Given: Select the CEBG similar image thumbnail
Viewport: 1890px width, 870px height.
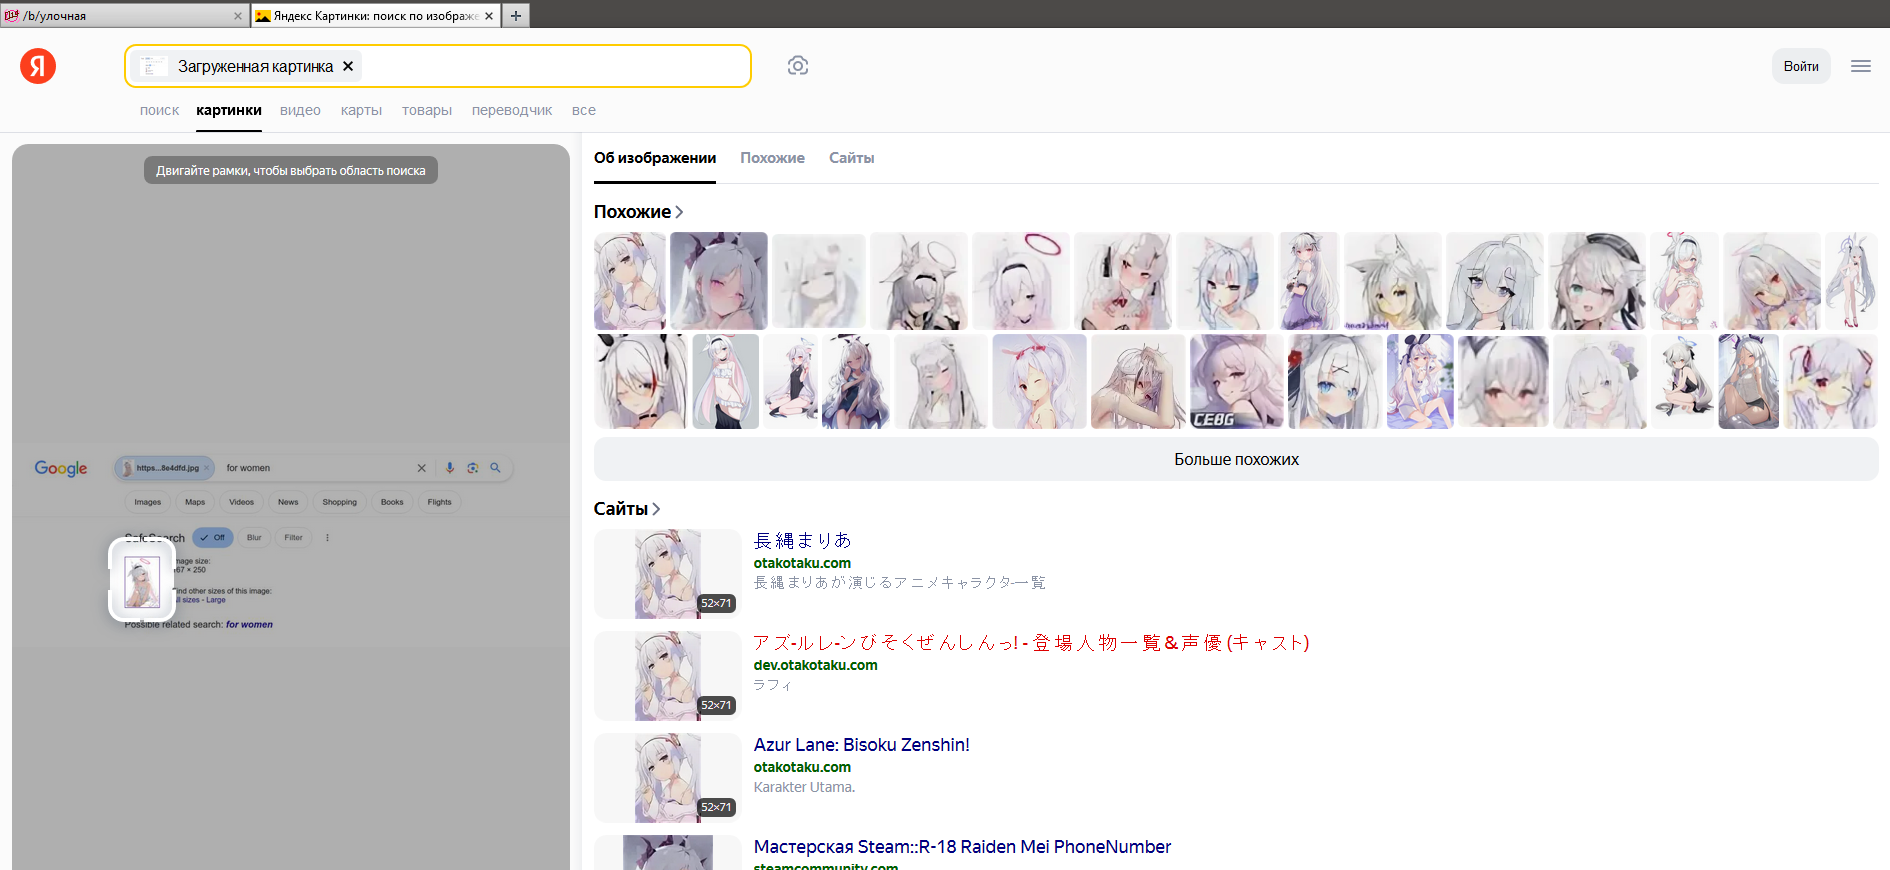Looking at the screenshot, I should [x=1236, y=382].
